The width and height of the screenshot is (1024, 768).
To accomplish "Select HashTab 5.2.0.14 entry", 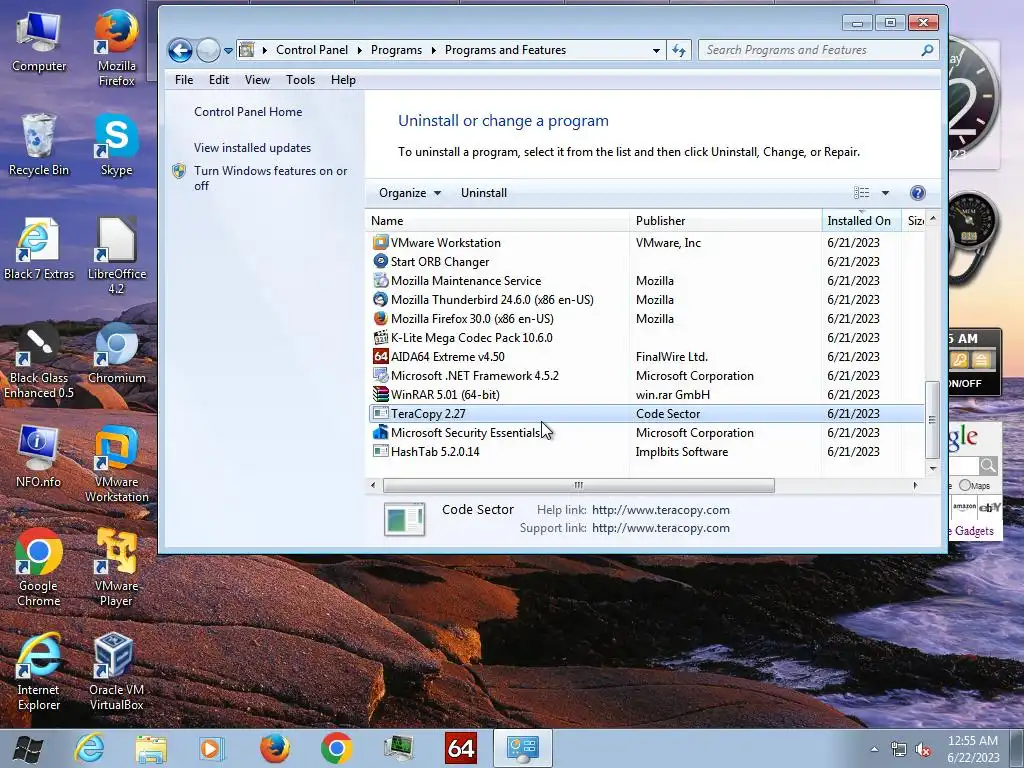I will tap(645, 452).
